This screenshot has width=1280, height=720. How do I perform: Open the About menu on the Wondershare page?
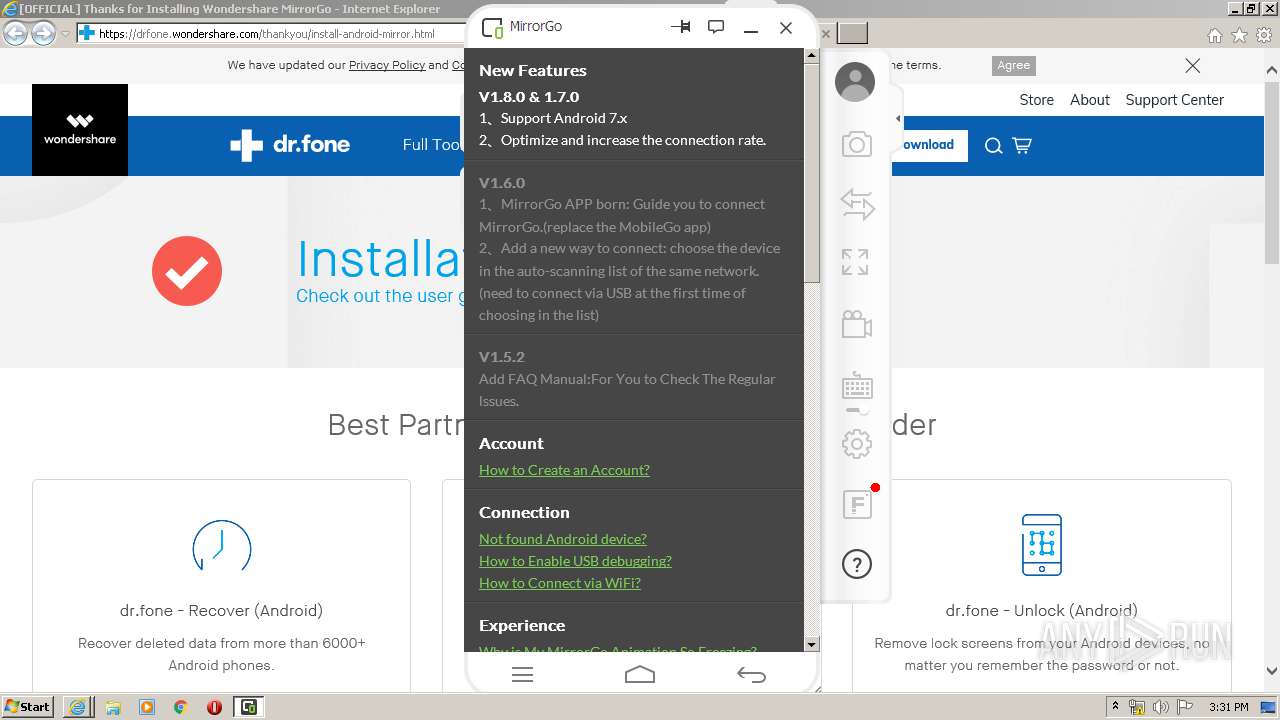point(1090,100)
